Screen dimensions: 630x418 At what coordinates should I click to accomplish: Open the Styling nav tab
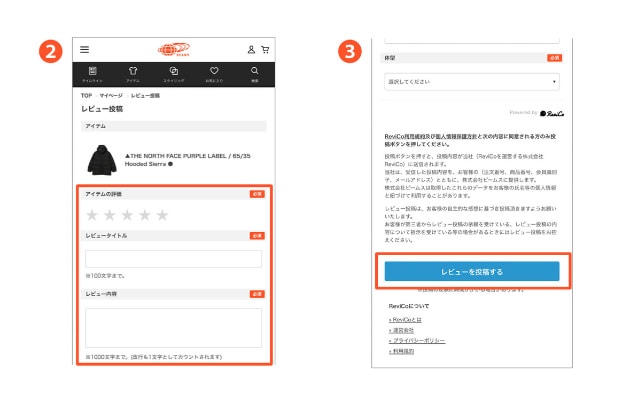coord(174,74)
